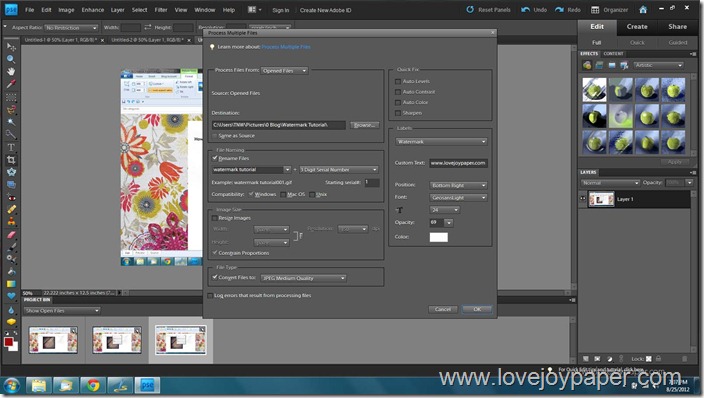Check Log errors from processing files
The height and width of the screenshot is (398, 704).
pos(210,296)
